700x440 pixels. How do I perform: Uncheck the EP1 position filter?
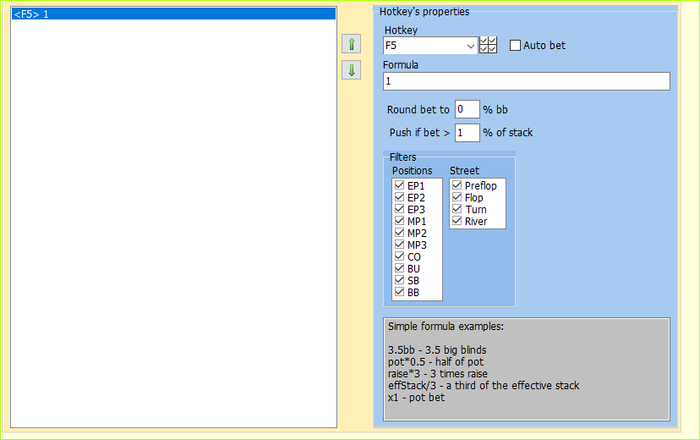(x=400, y=185)
